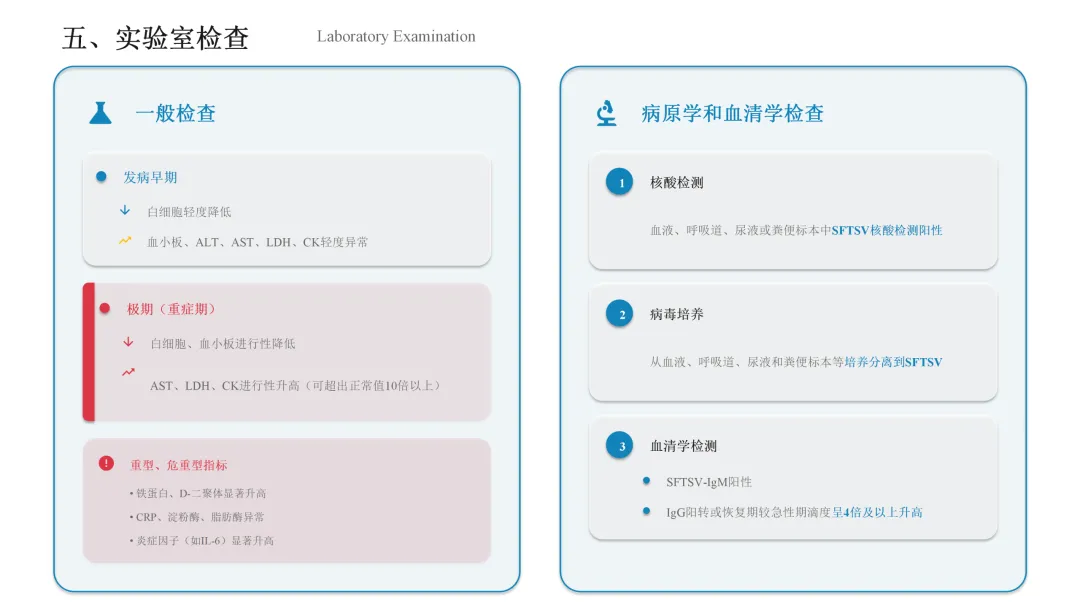Click the blue text 培养分离到SFTSV
This screenshot has width=1080, height=608.
(x=893, y=362)
